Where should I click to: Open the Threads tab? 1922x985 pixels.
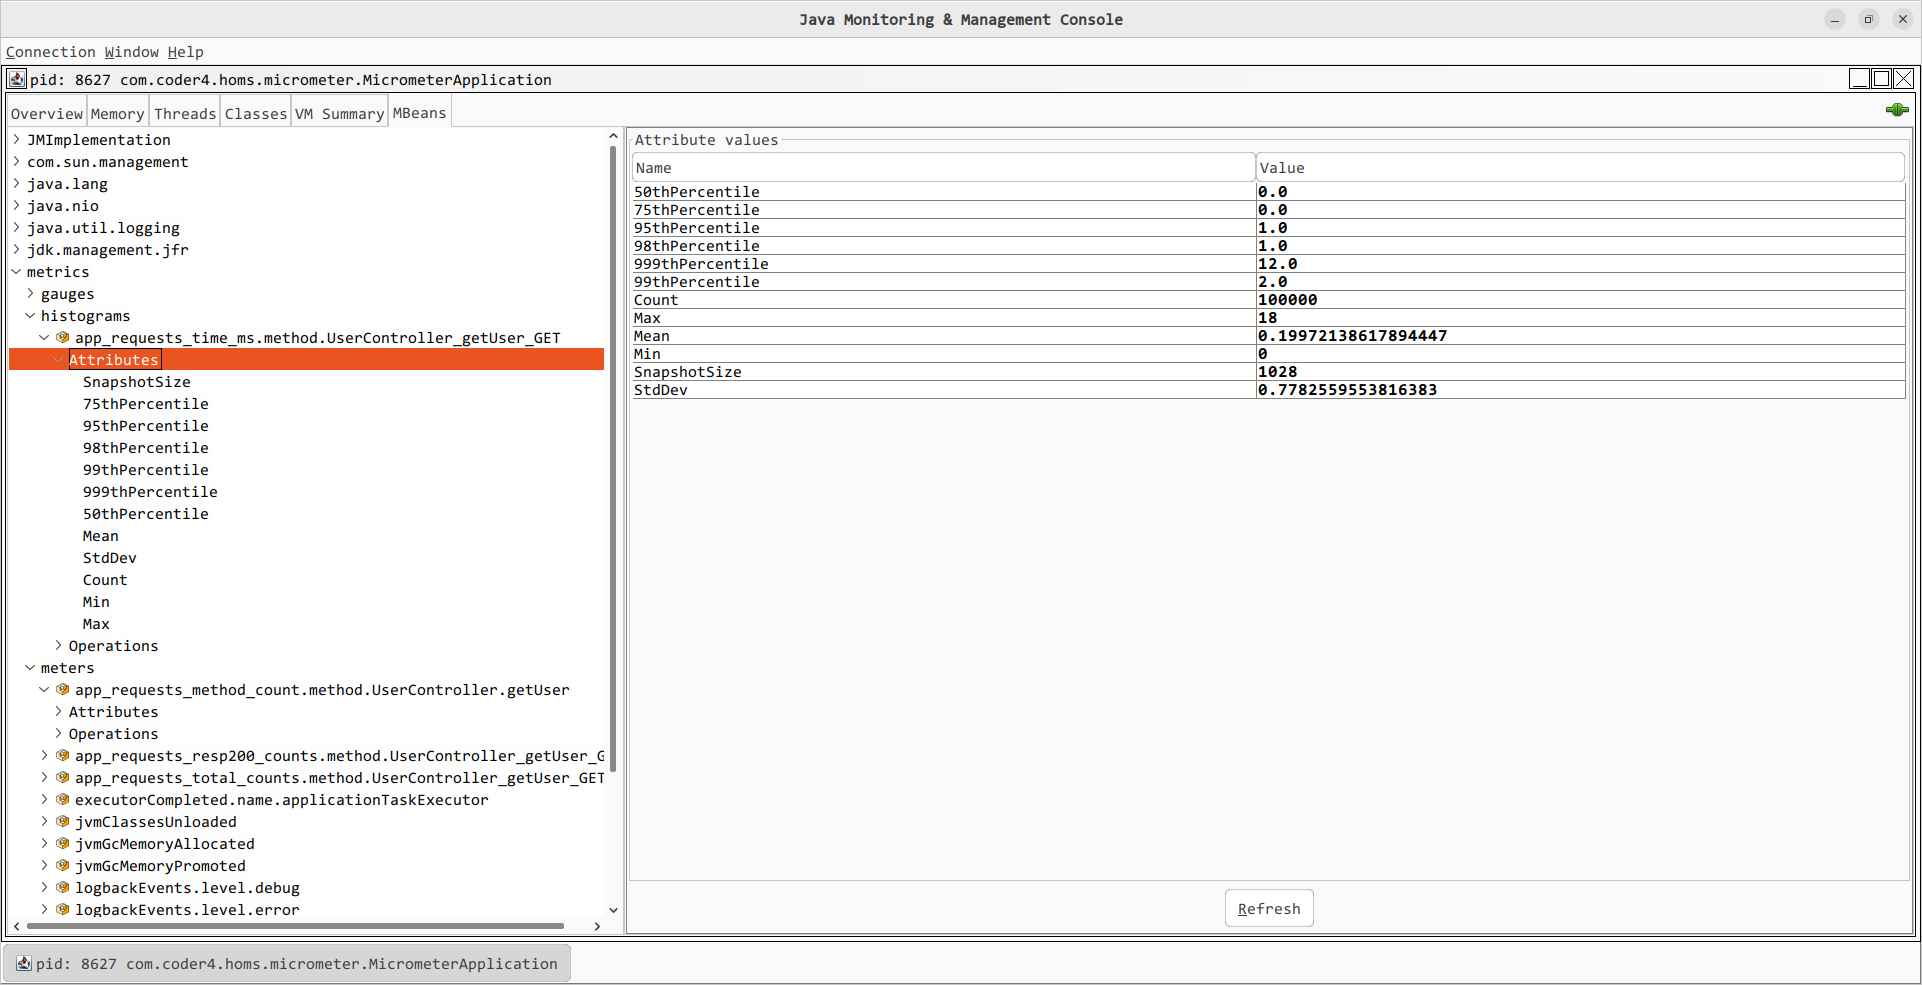[x=185, y=114]
